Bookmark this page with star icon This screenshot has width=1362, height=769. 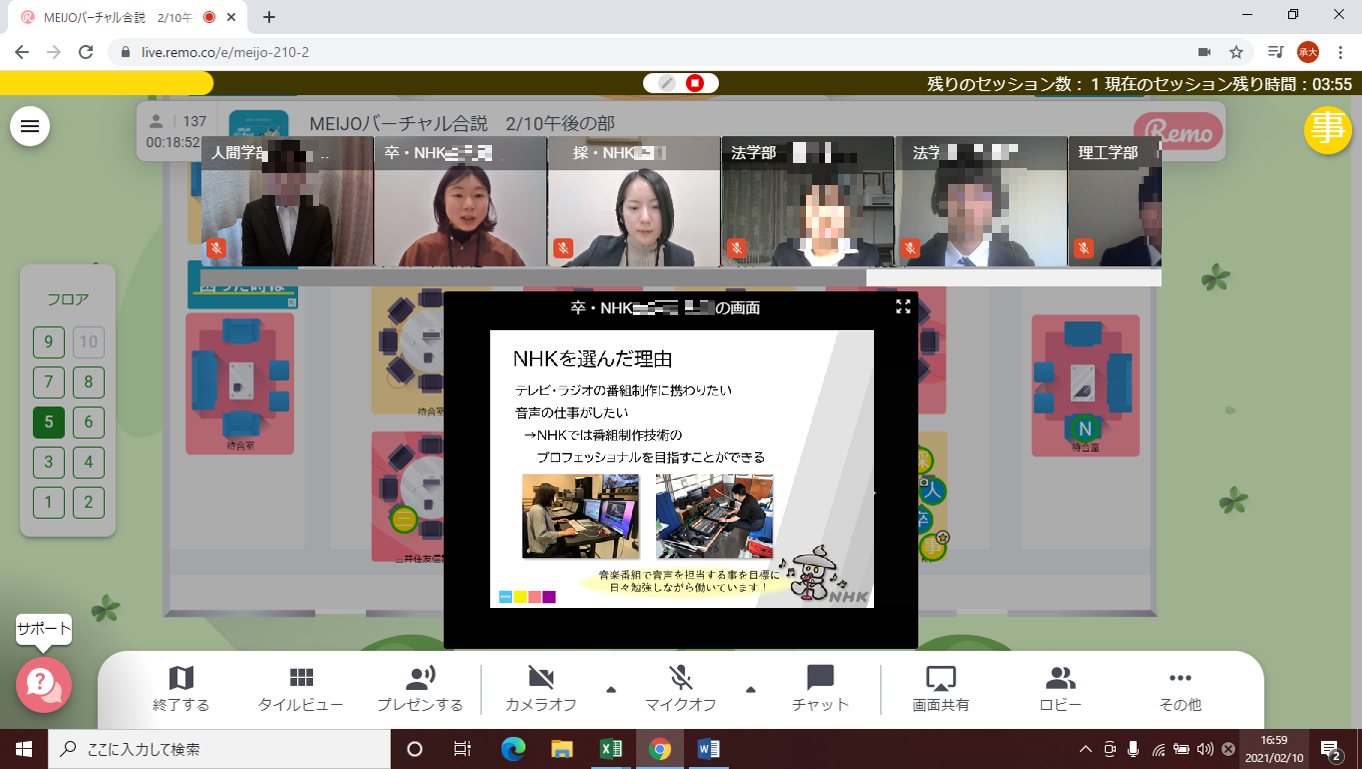click(x=1236, y=52)
